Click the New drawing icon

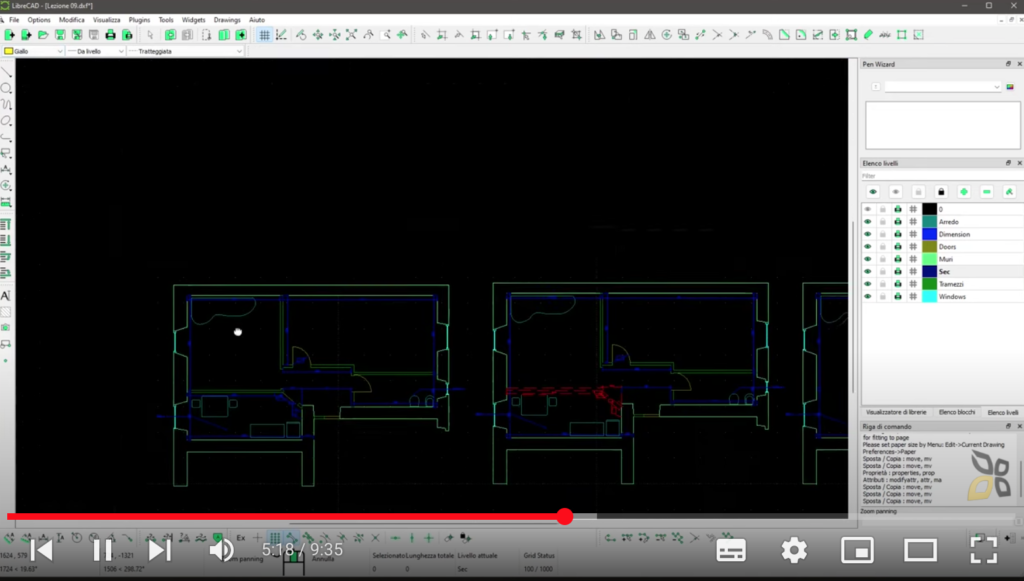[x=9, y=35]
